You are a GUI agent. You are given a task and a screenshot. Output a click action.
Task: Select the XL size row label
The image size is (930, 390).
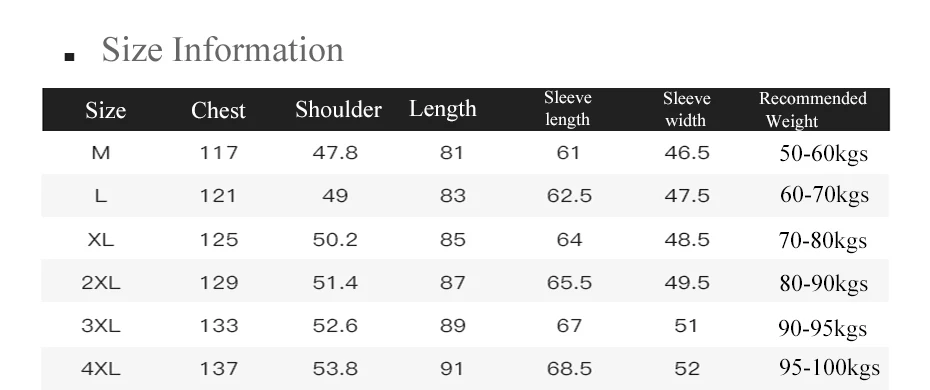101,239
